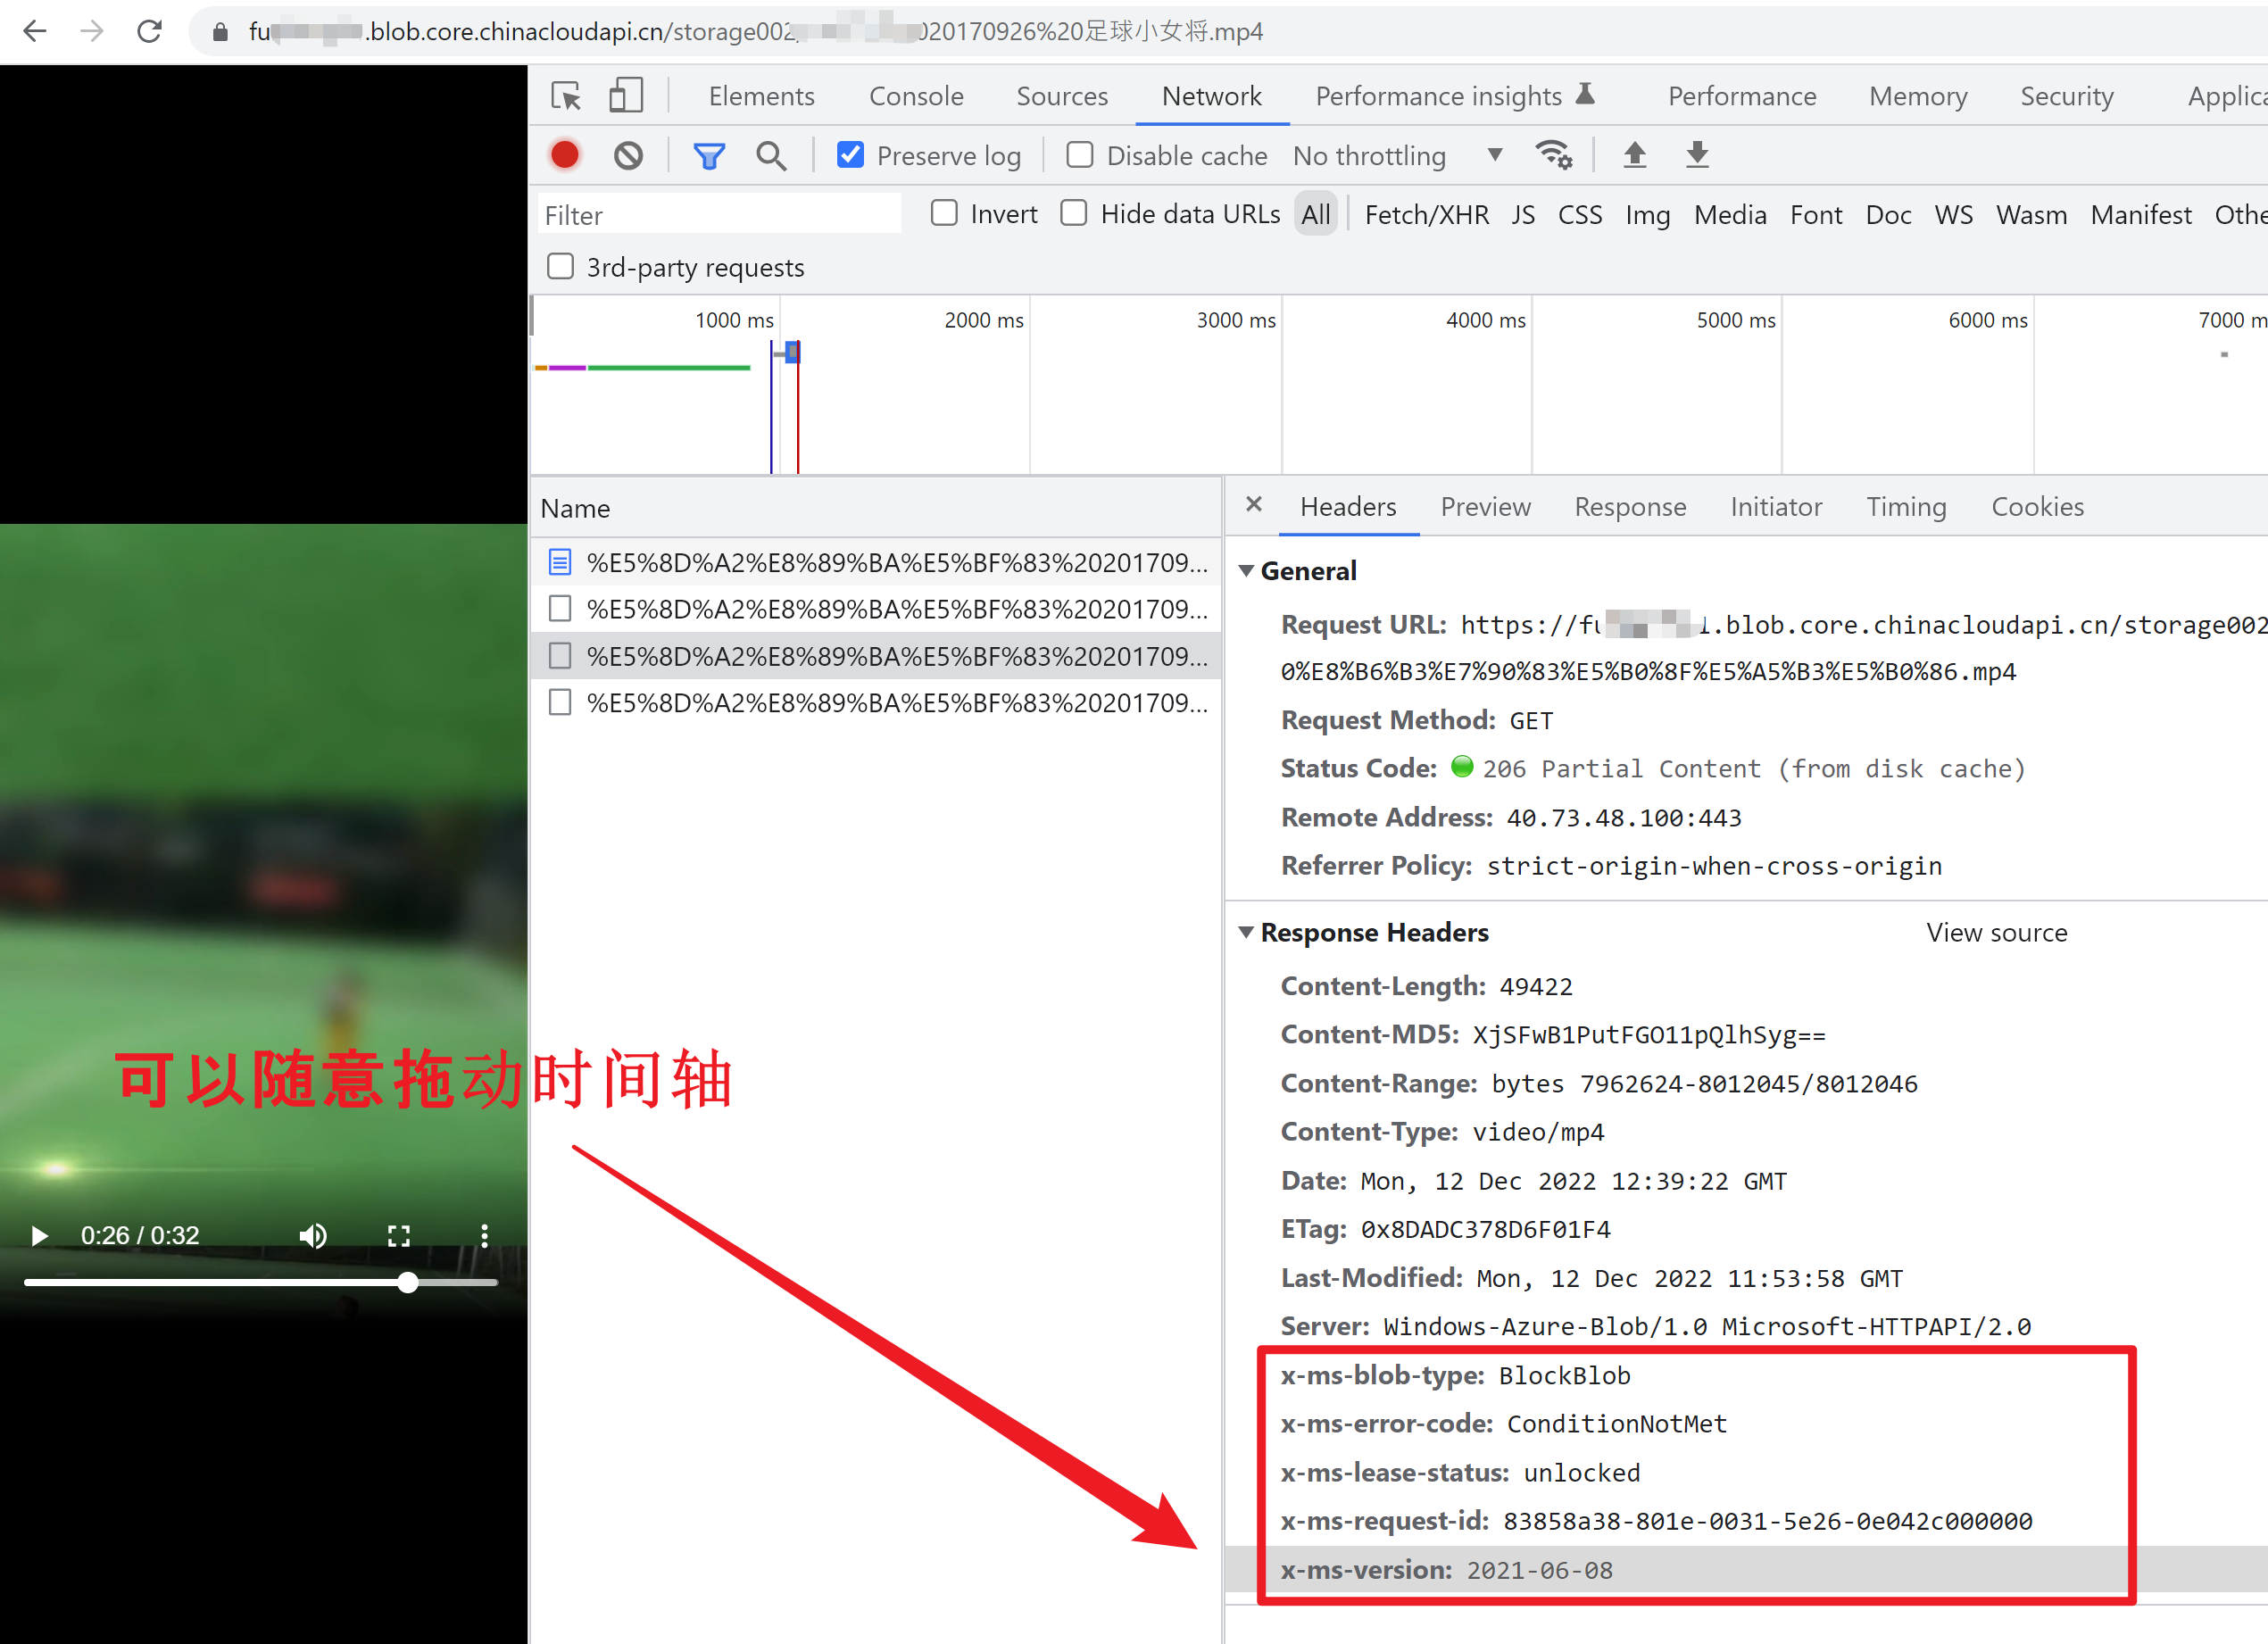Screen dimensions: 2268x1644
Task: Click the video progress slider handle
Action: coord(408,1282)
